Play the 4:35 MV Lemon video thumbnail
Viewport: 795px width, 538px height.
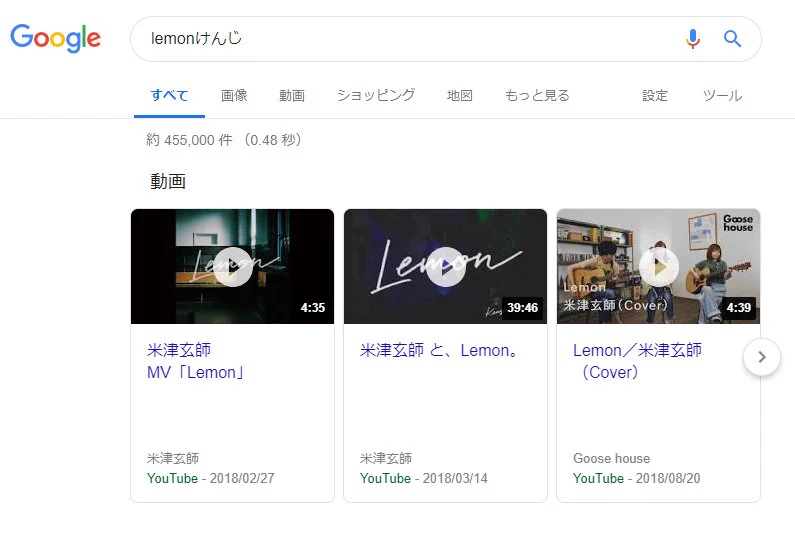pyautogui.click(x=233, y=267)
